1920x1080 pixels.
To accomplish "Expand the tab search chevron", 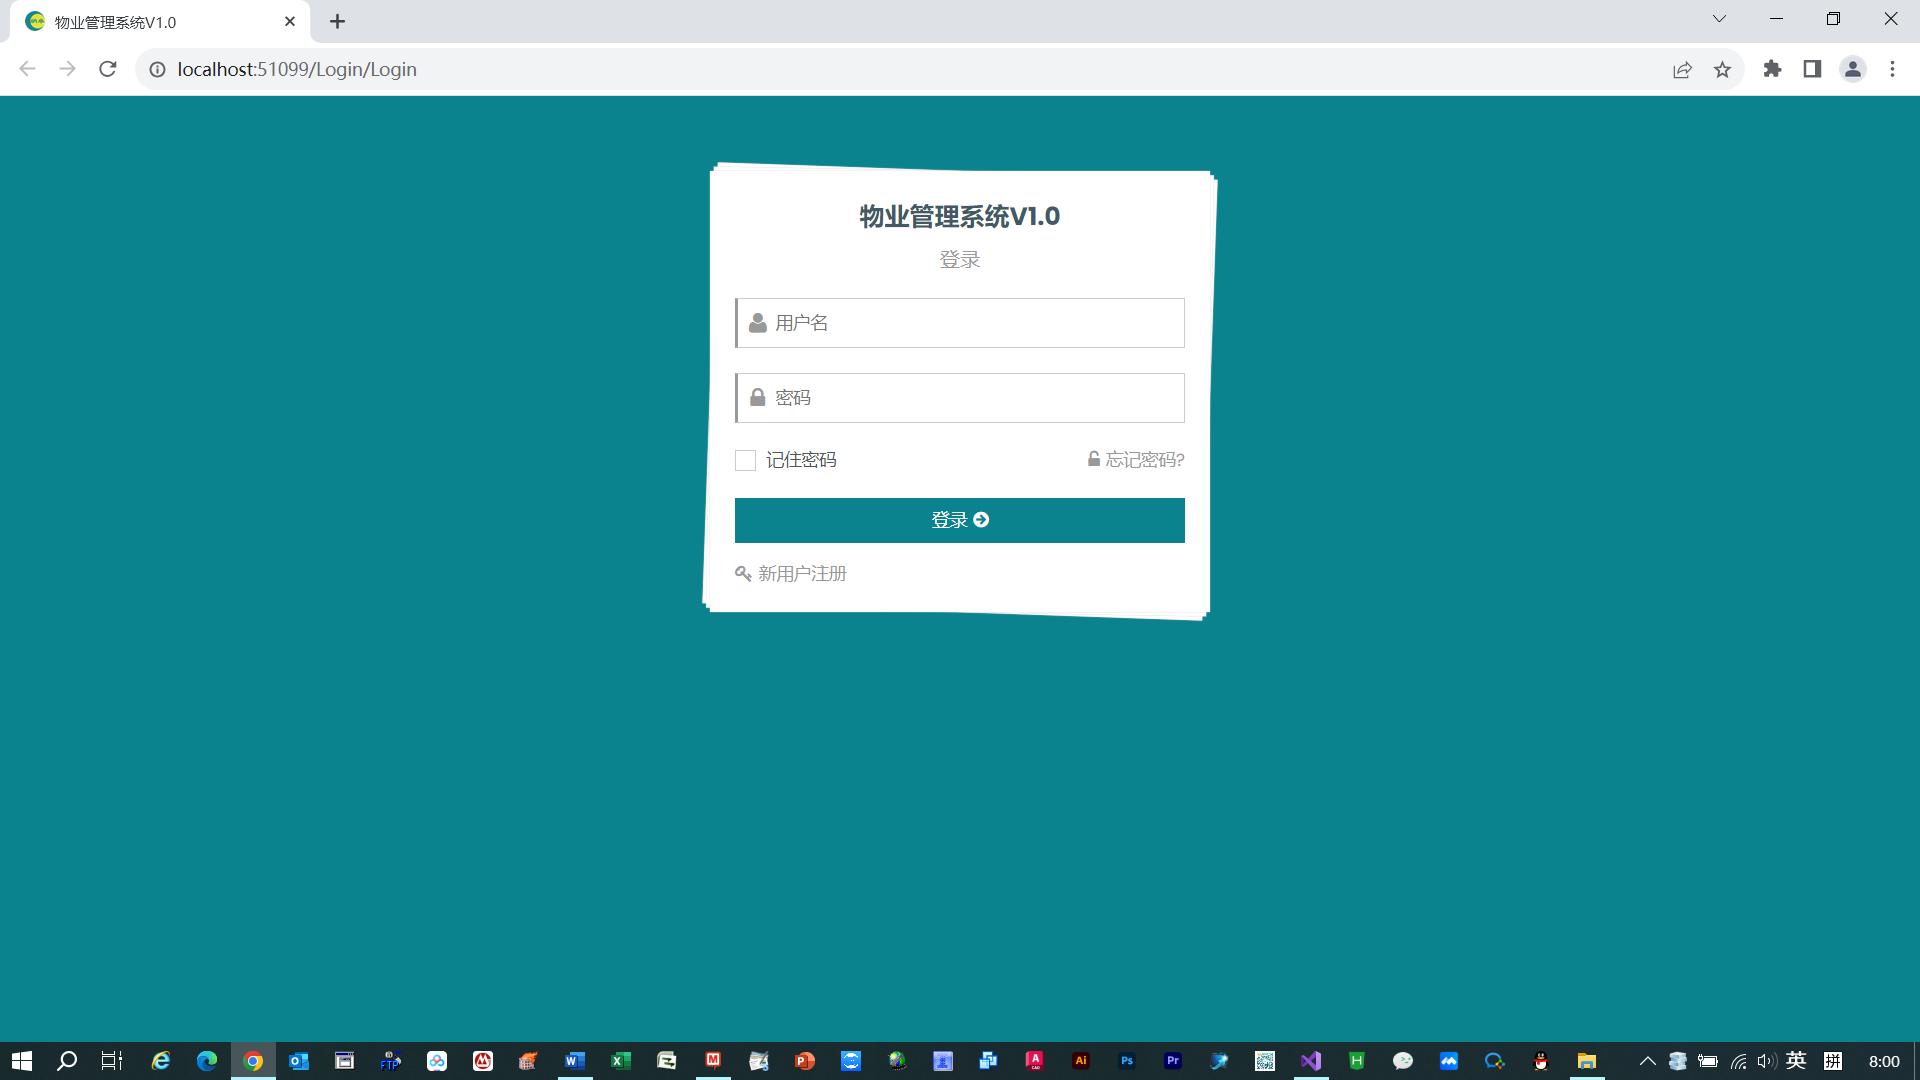I will [x=1719, y=19].
